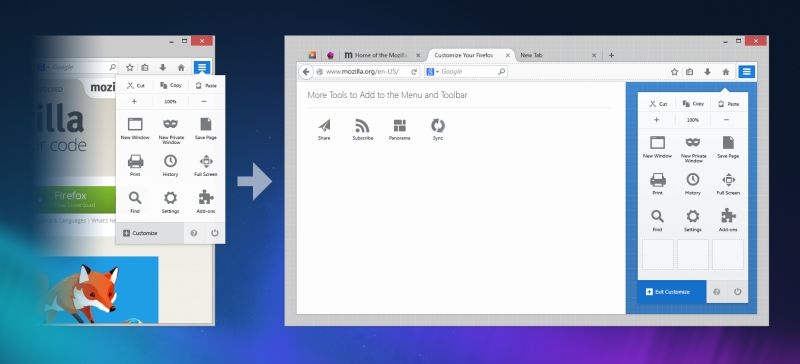Click the Sync arrows icon
This screenshot has width=800, height=364.
(x=438, y=126)
